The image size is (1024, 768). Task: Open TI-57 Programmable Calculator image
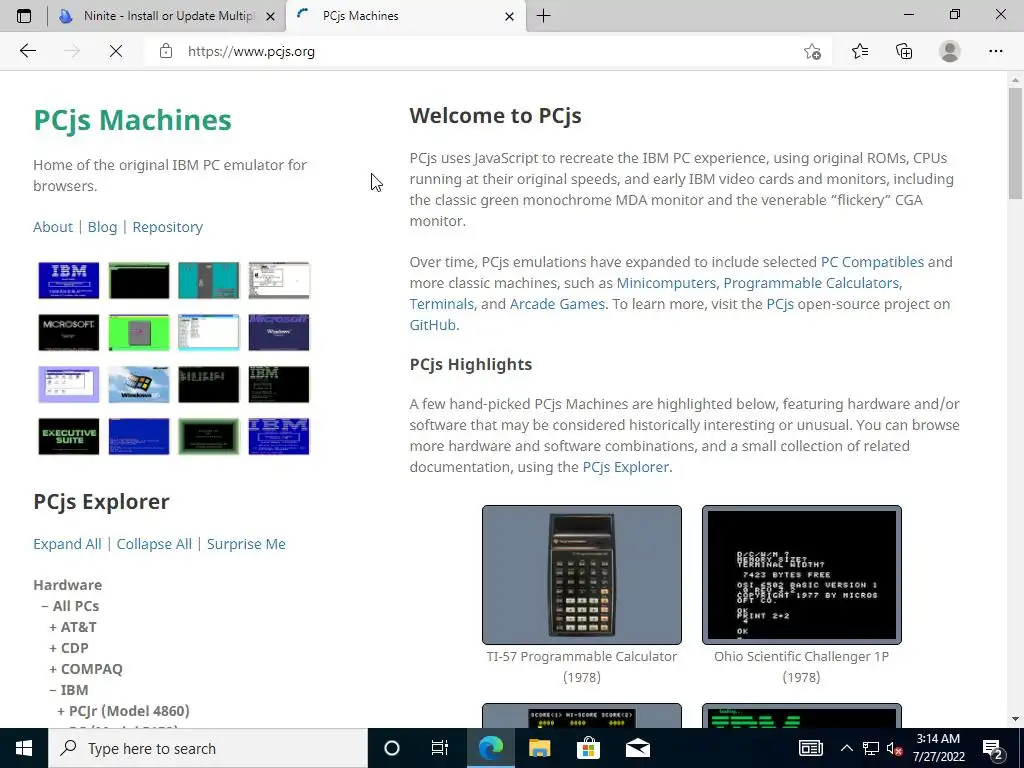coord(582,575)
